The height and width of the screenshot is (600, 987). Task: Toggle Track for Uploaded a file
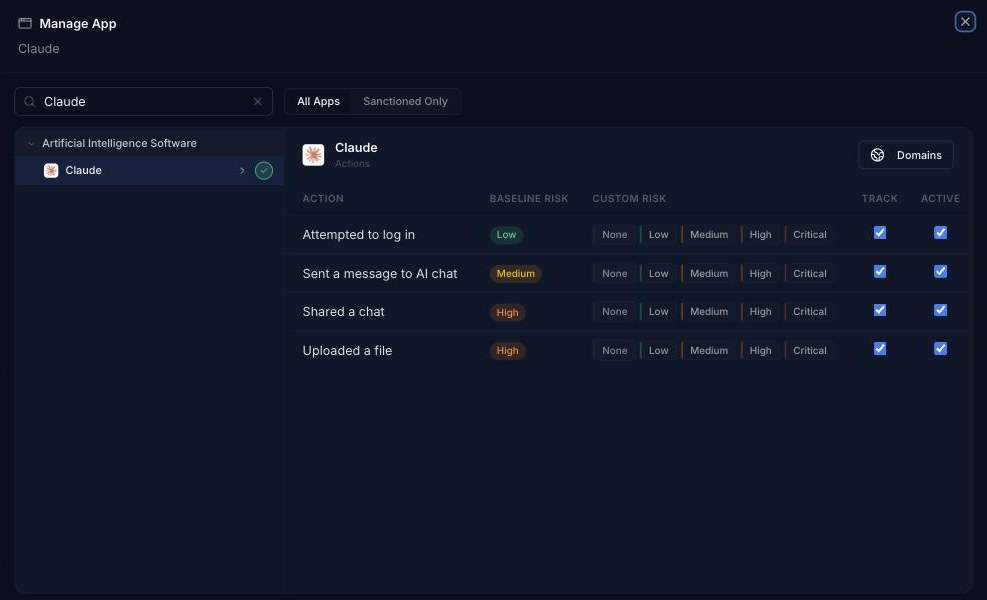click(x=880, y=349)
